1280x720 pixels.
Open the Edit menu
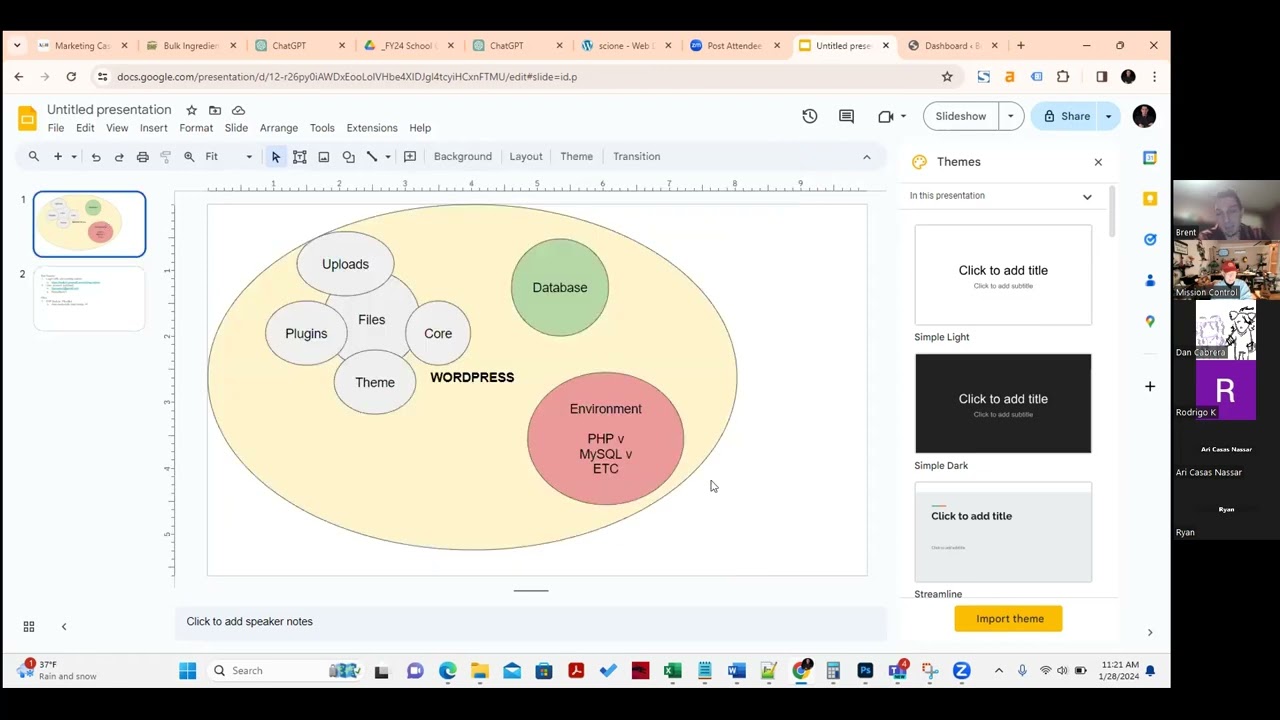(x=85, y=128)
